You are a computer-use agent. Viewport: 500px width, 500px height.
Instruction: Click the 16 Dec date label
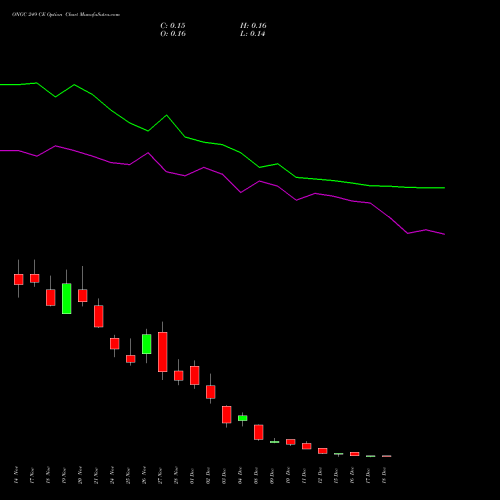tap(352, 475)
